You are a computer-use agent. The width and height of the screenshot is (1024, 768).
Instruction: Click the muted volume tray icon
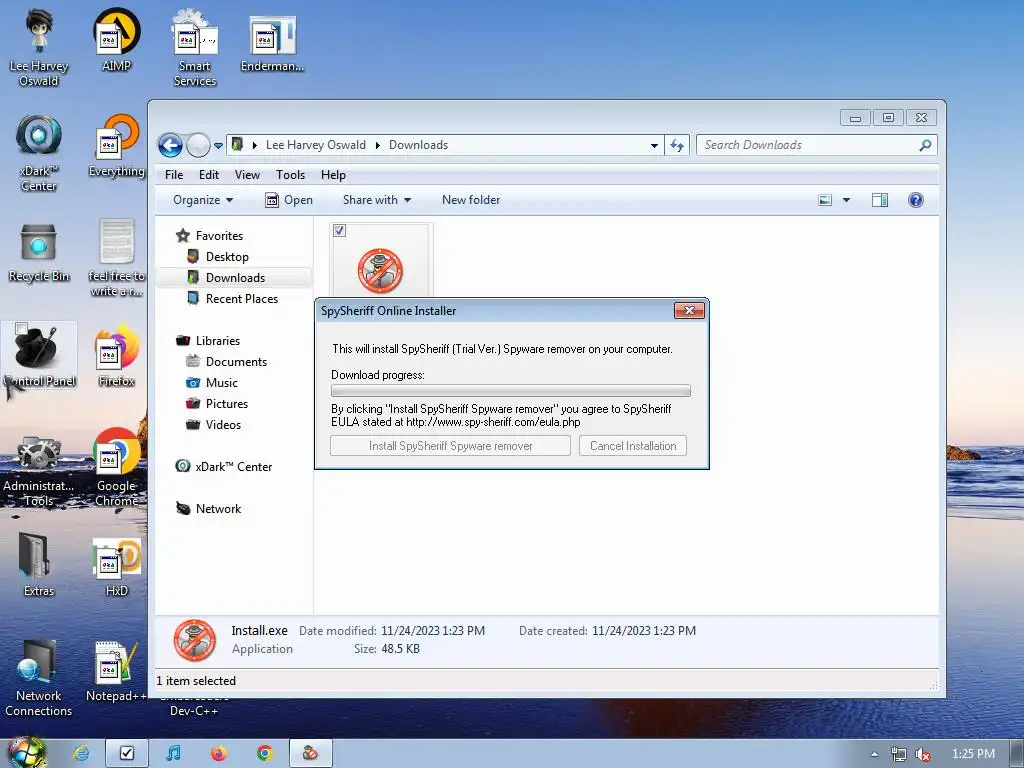point(923,754)
